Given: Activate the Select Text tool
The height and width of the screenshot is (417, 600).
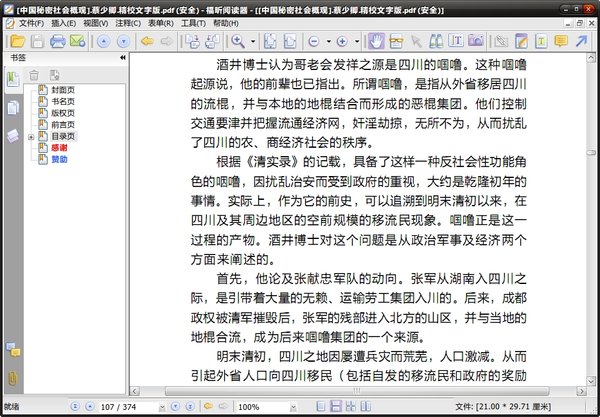Looking at the screenshot, I should tap(396, 41).
